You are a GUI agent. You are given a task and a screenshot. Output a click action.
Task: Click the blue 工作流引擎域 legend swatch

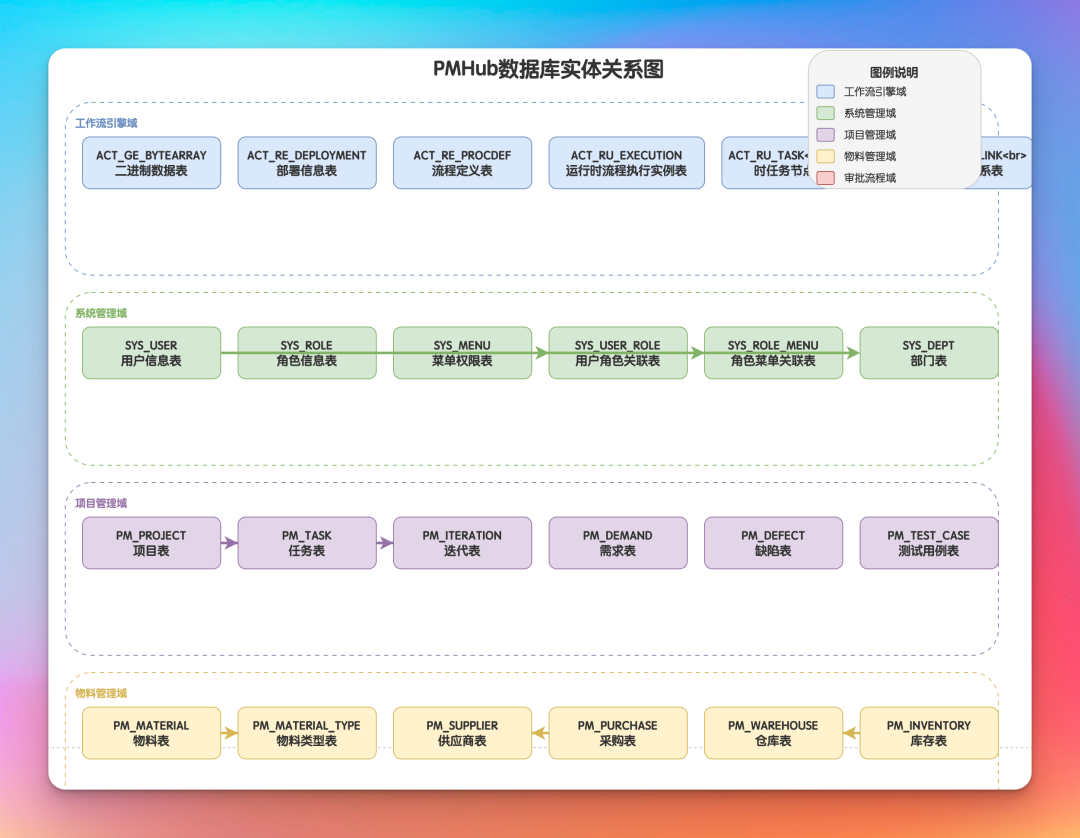pyautogui.click(x=825, y=92)
